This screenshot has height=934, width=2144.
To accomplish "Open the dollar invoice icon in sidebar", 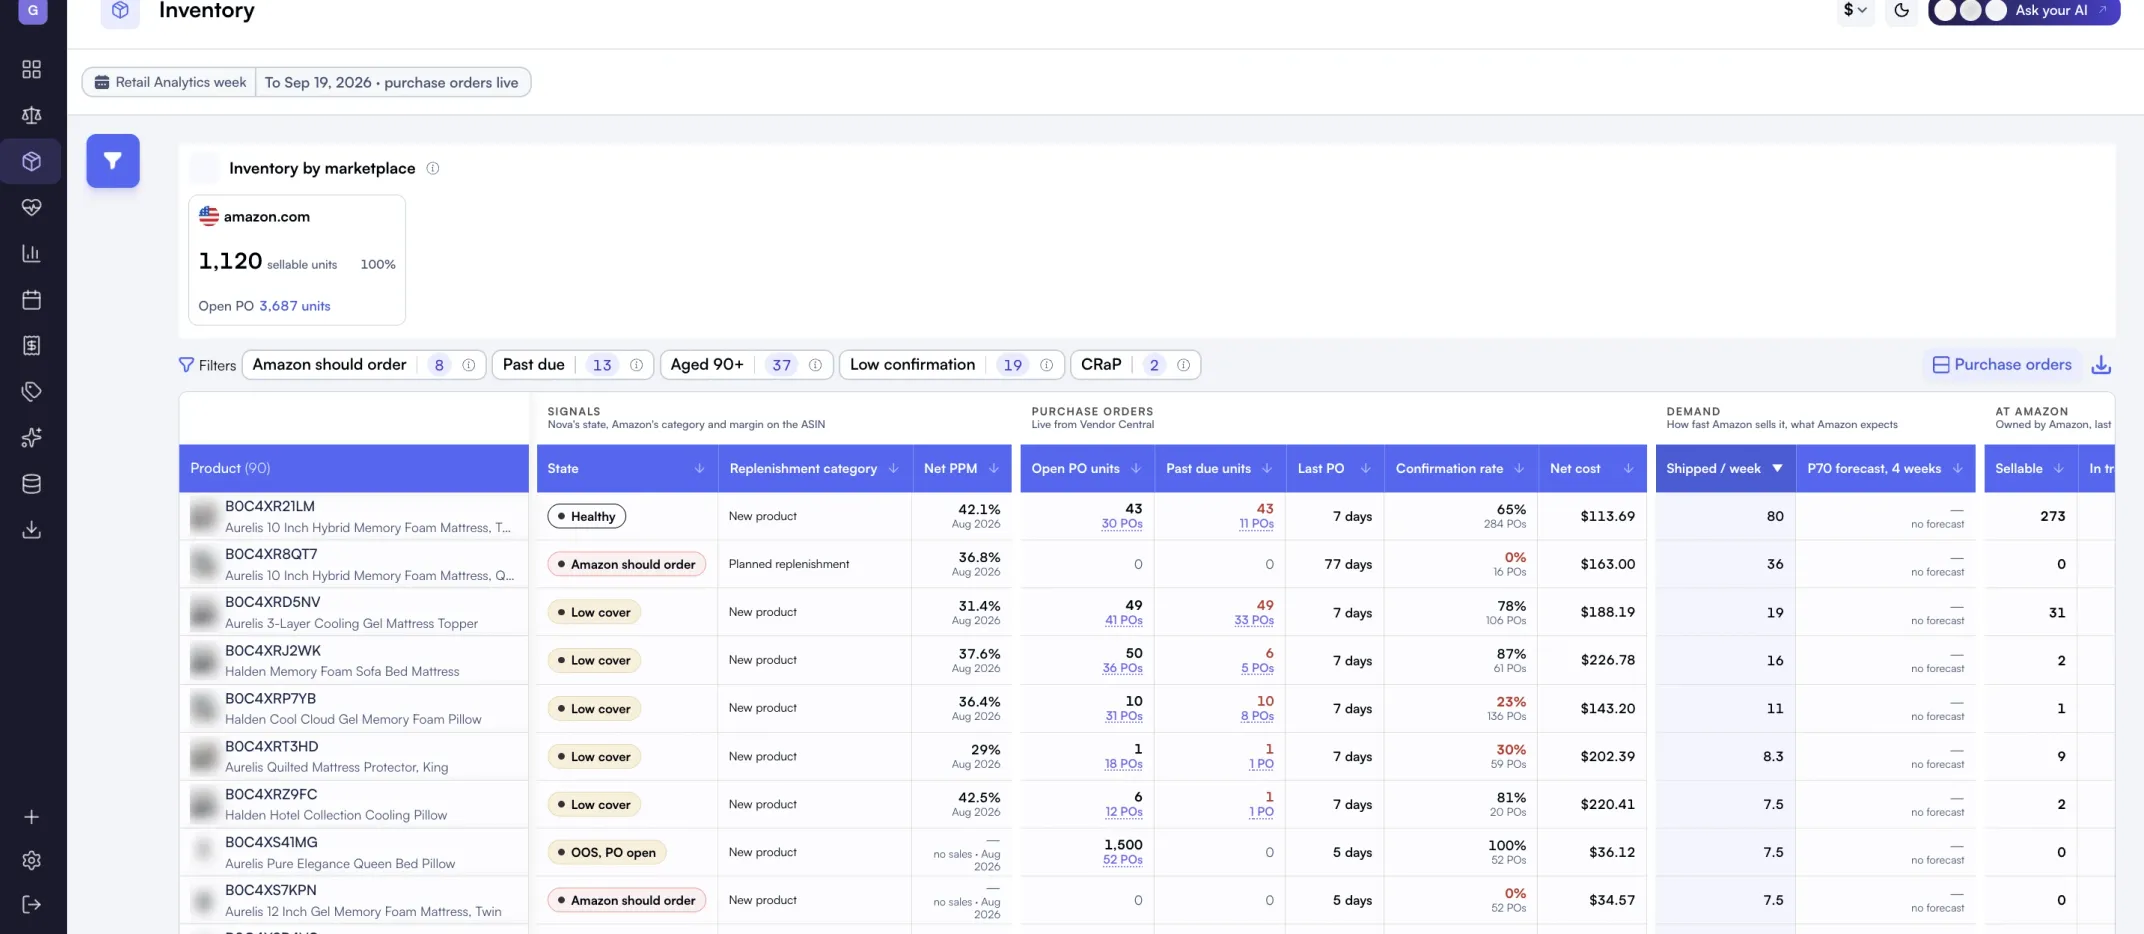I will 31,345.
